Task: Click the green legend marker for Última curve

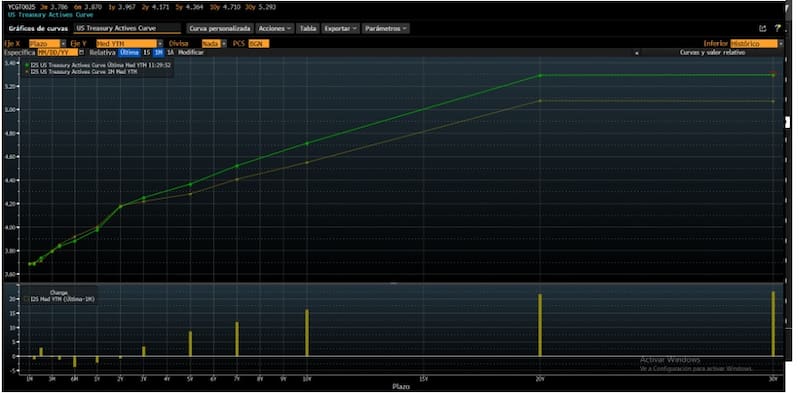Action: (27, 65)
